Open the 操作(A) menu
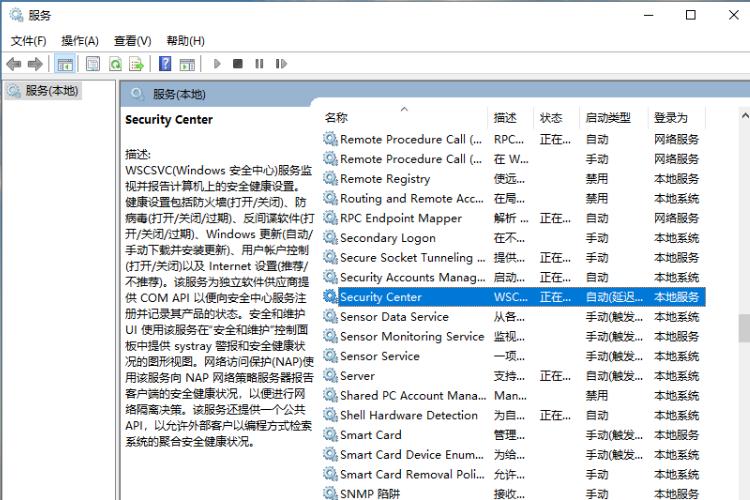Viewport: 750px width, 500px height. tap(80, 41)
